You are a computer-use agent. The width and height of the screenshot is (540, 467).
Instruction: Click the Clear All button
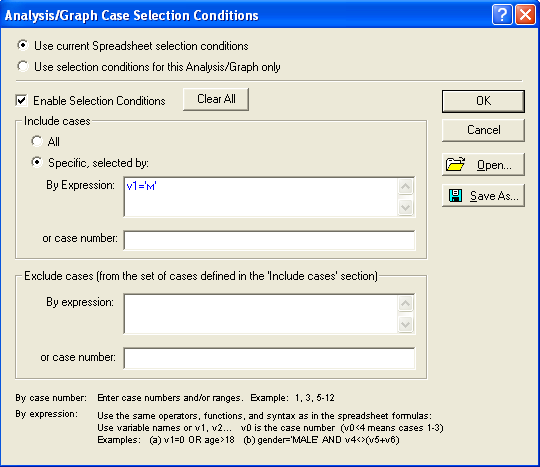(x=216, y=99)
